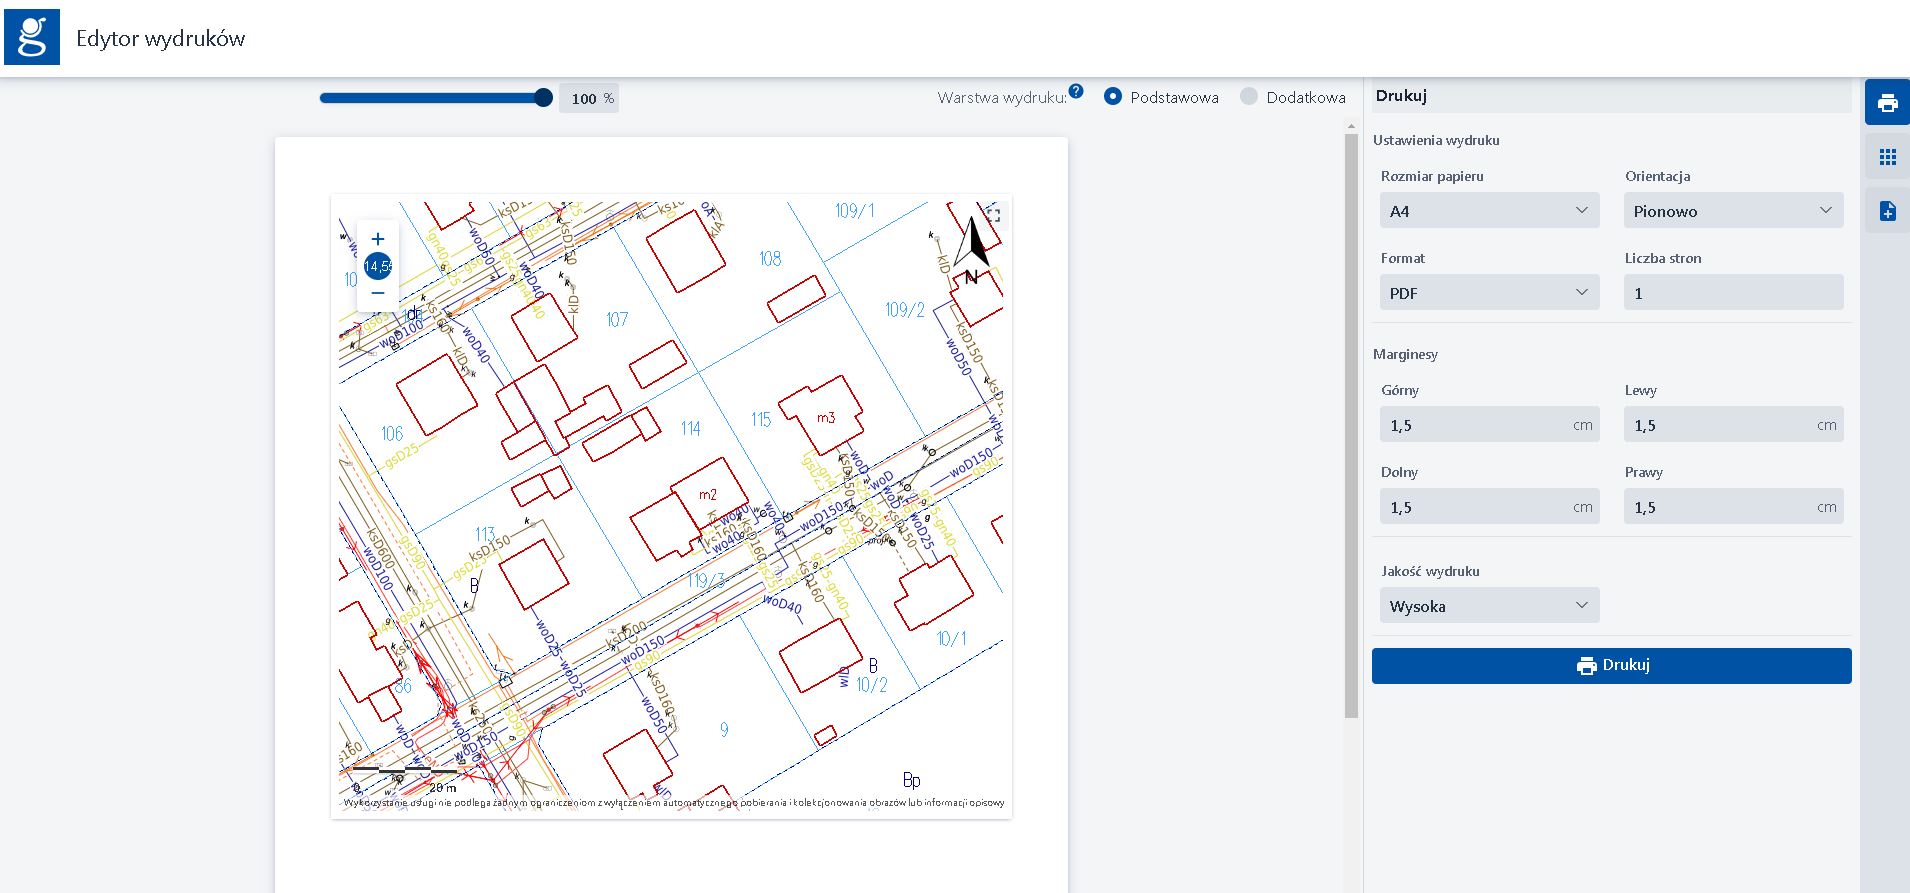This screenshot has width=1910, height=893.
Task: Click the add page document icon
Action: coord(1887,211)
